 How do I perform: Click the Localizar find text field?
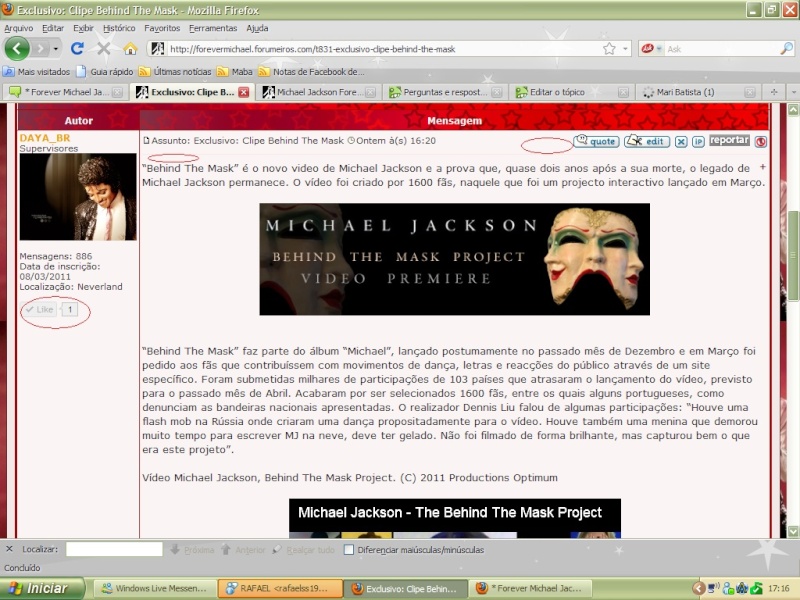tap(114, 549)
